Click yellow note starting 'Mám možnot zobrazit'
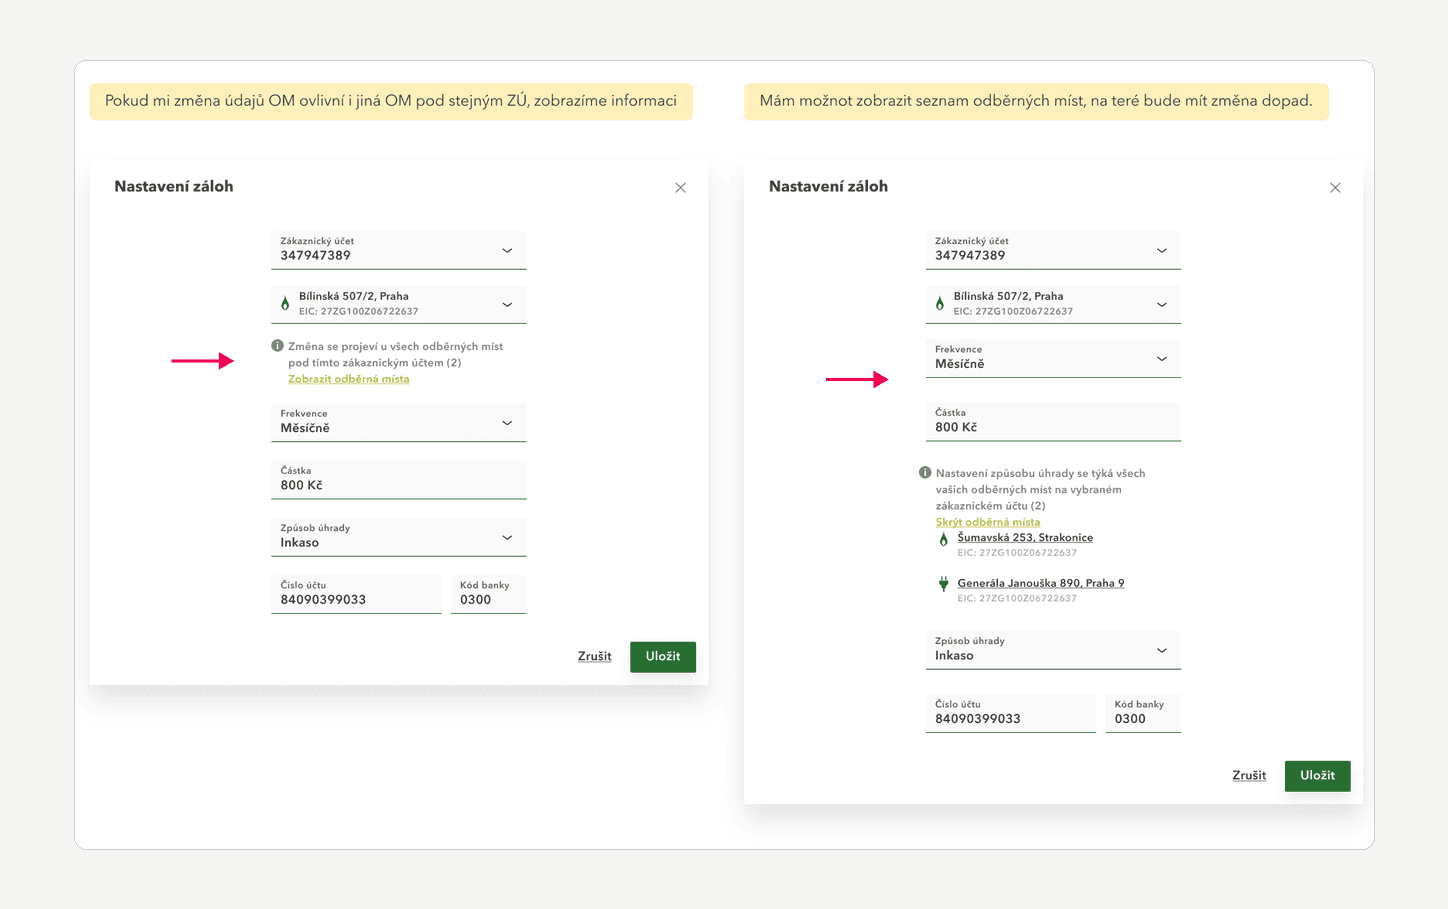The width and height of the screenshot is (1448, 909). pos(1036,101)
